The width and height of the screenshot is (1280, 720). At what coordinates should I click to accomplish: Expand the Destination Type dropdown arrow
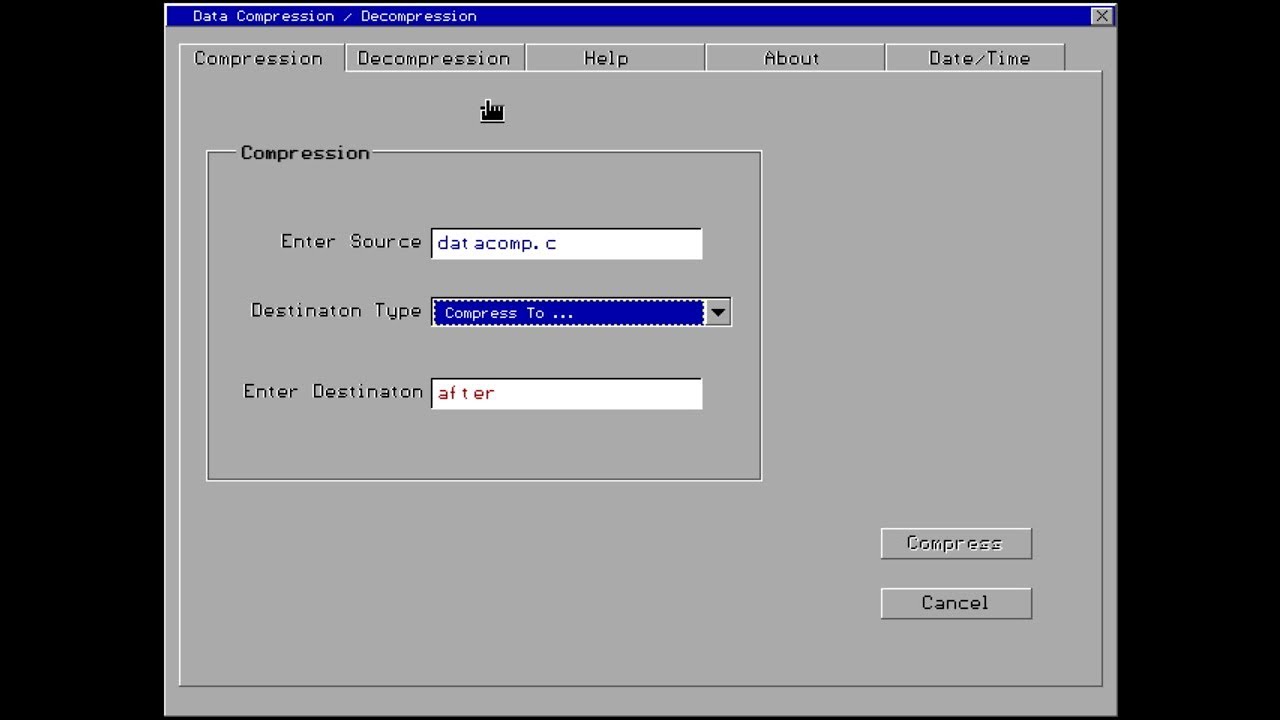(718, 312)
